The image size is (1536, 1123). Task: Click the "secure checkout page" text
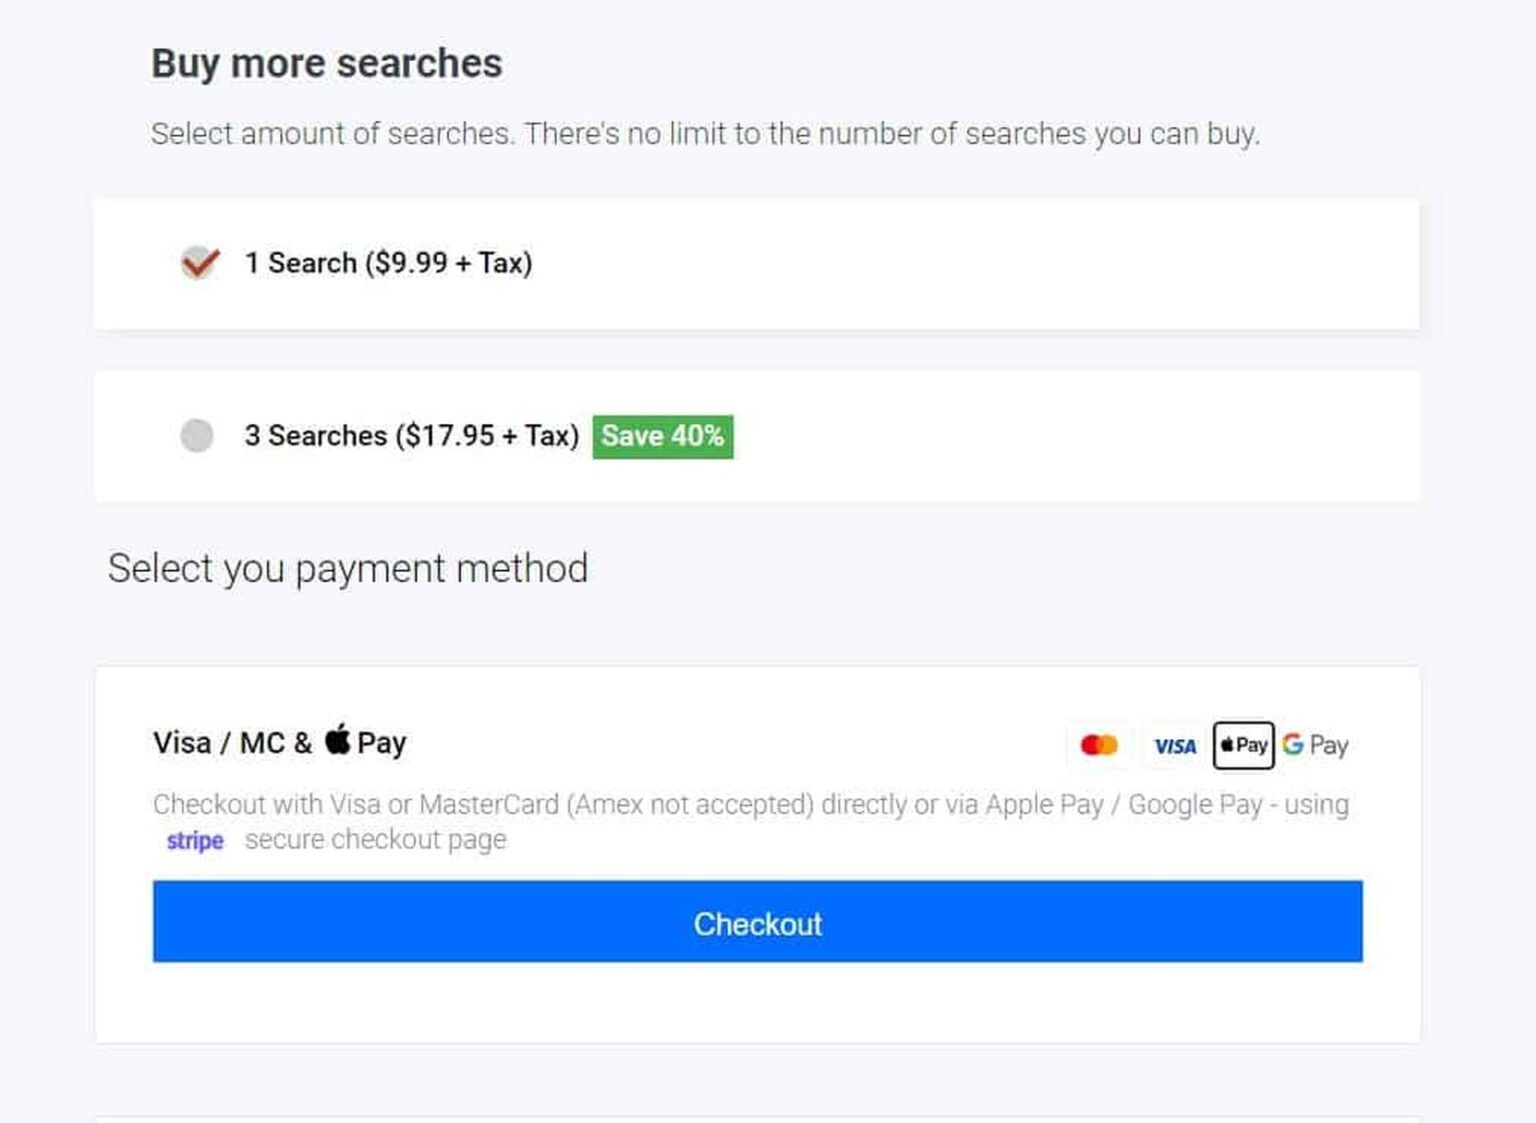pos(375,840)
